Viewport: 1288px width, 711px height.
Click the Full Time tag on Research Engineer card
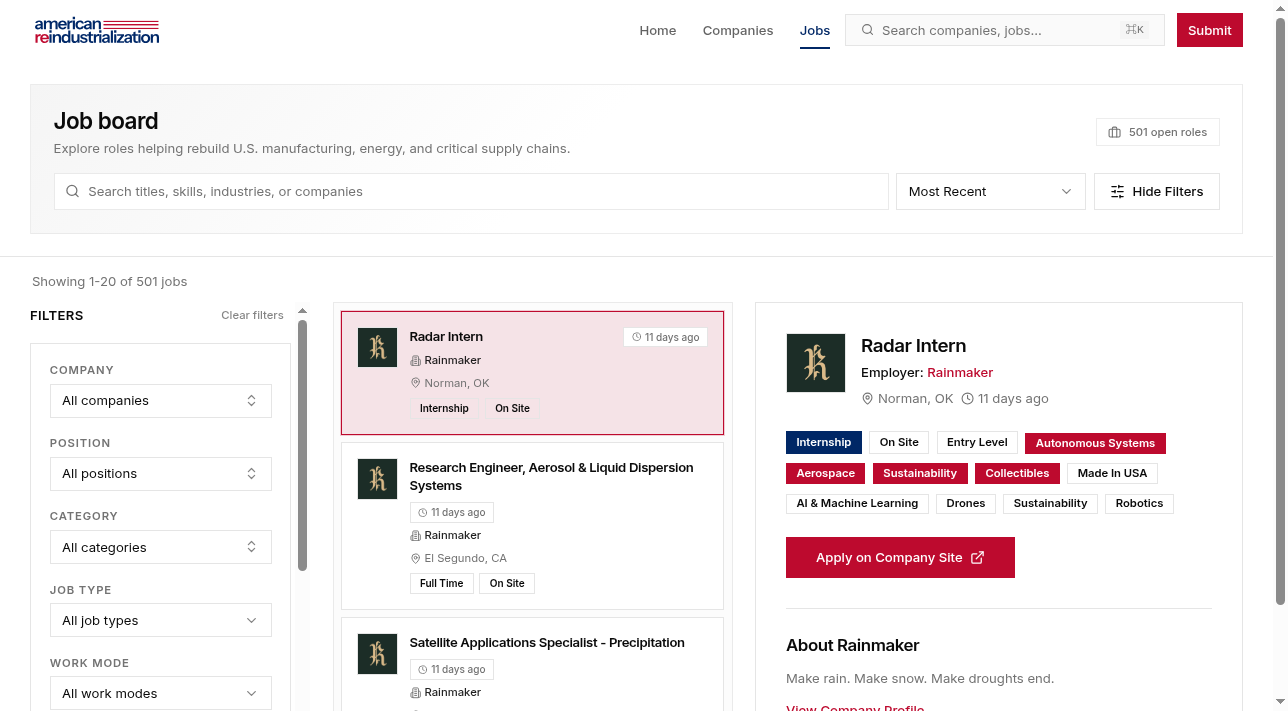441,583
